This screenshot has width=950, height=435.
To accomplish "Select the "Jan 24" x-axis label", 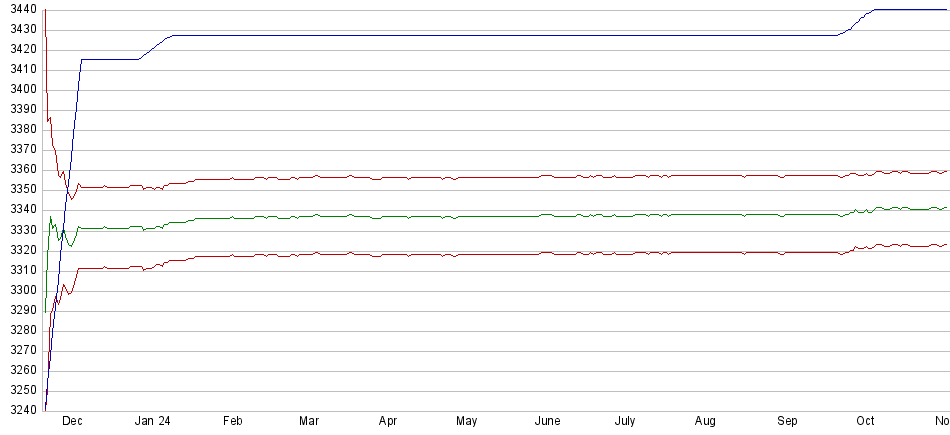I will click(152, 422).
